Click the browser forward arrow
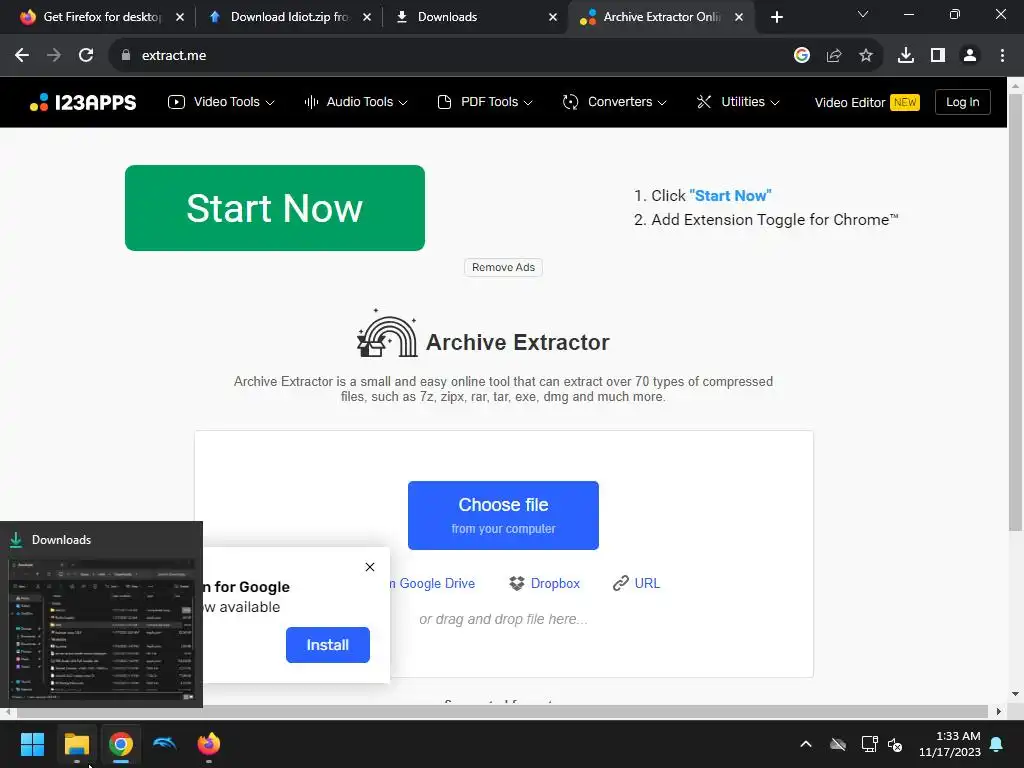1024x768 pixels. tap(54, 56)
